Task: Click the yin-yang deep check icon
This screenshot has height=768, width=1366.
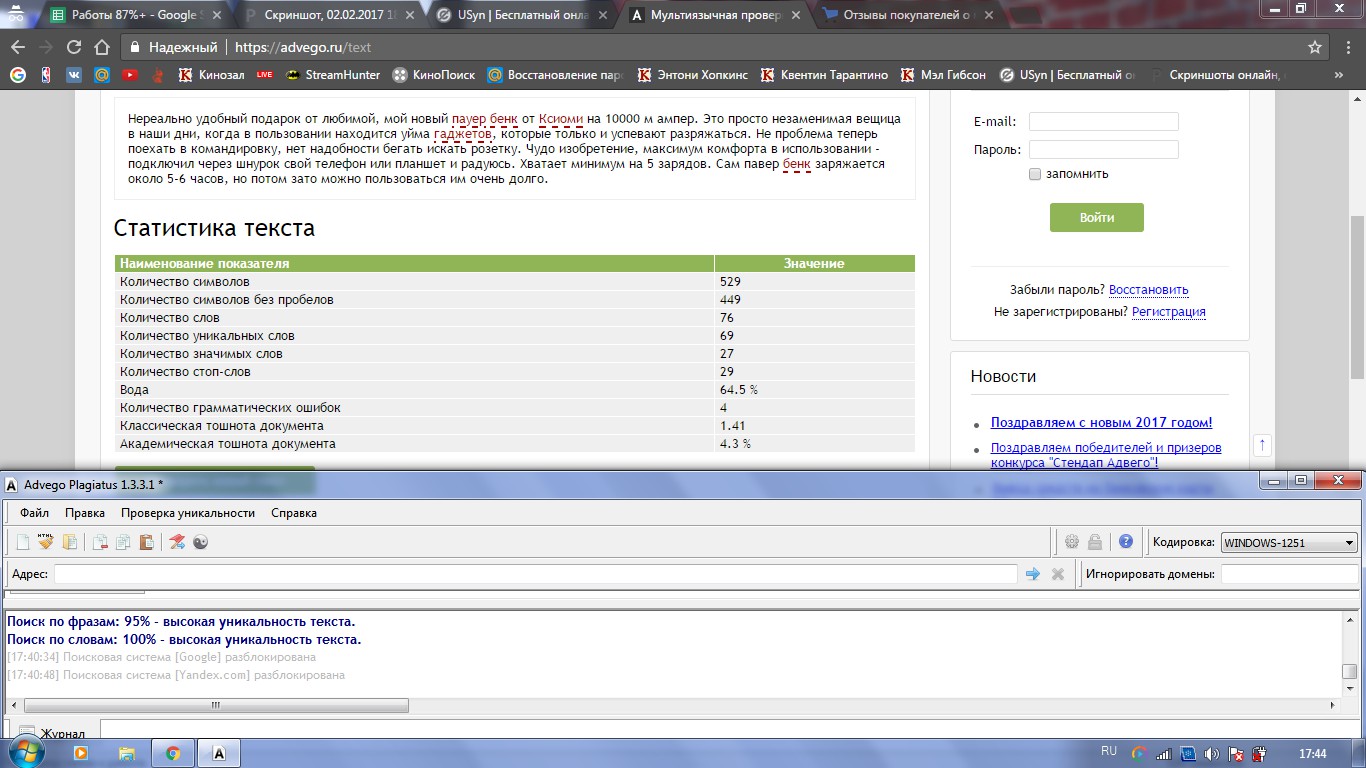Action: point(200,542)
